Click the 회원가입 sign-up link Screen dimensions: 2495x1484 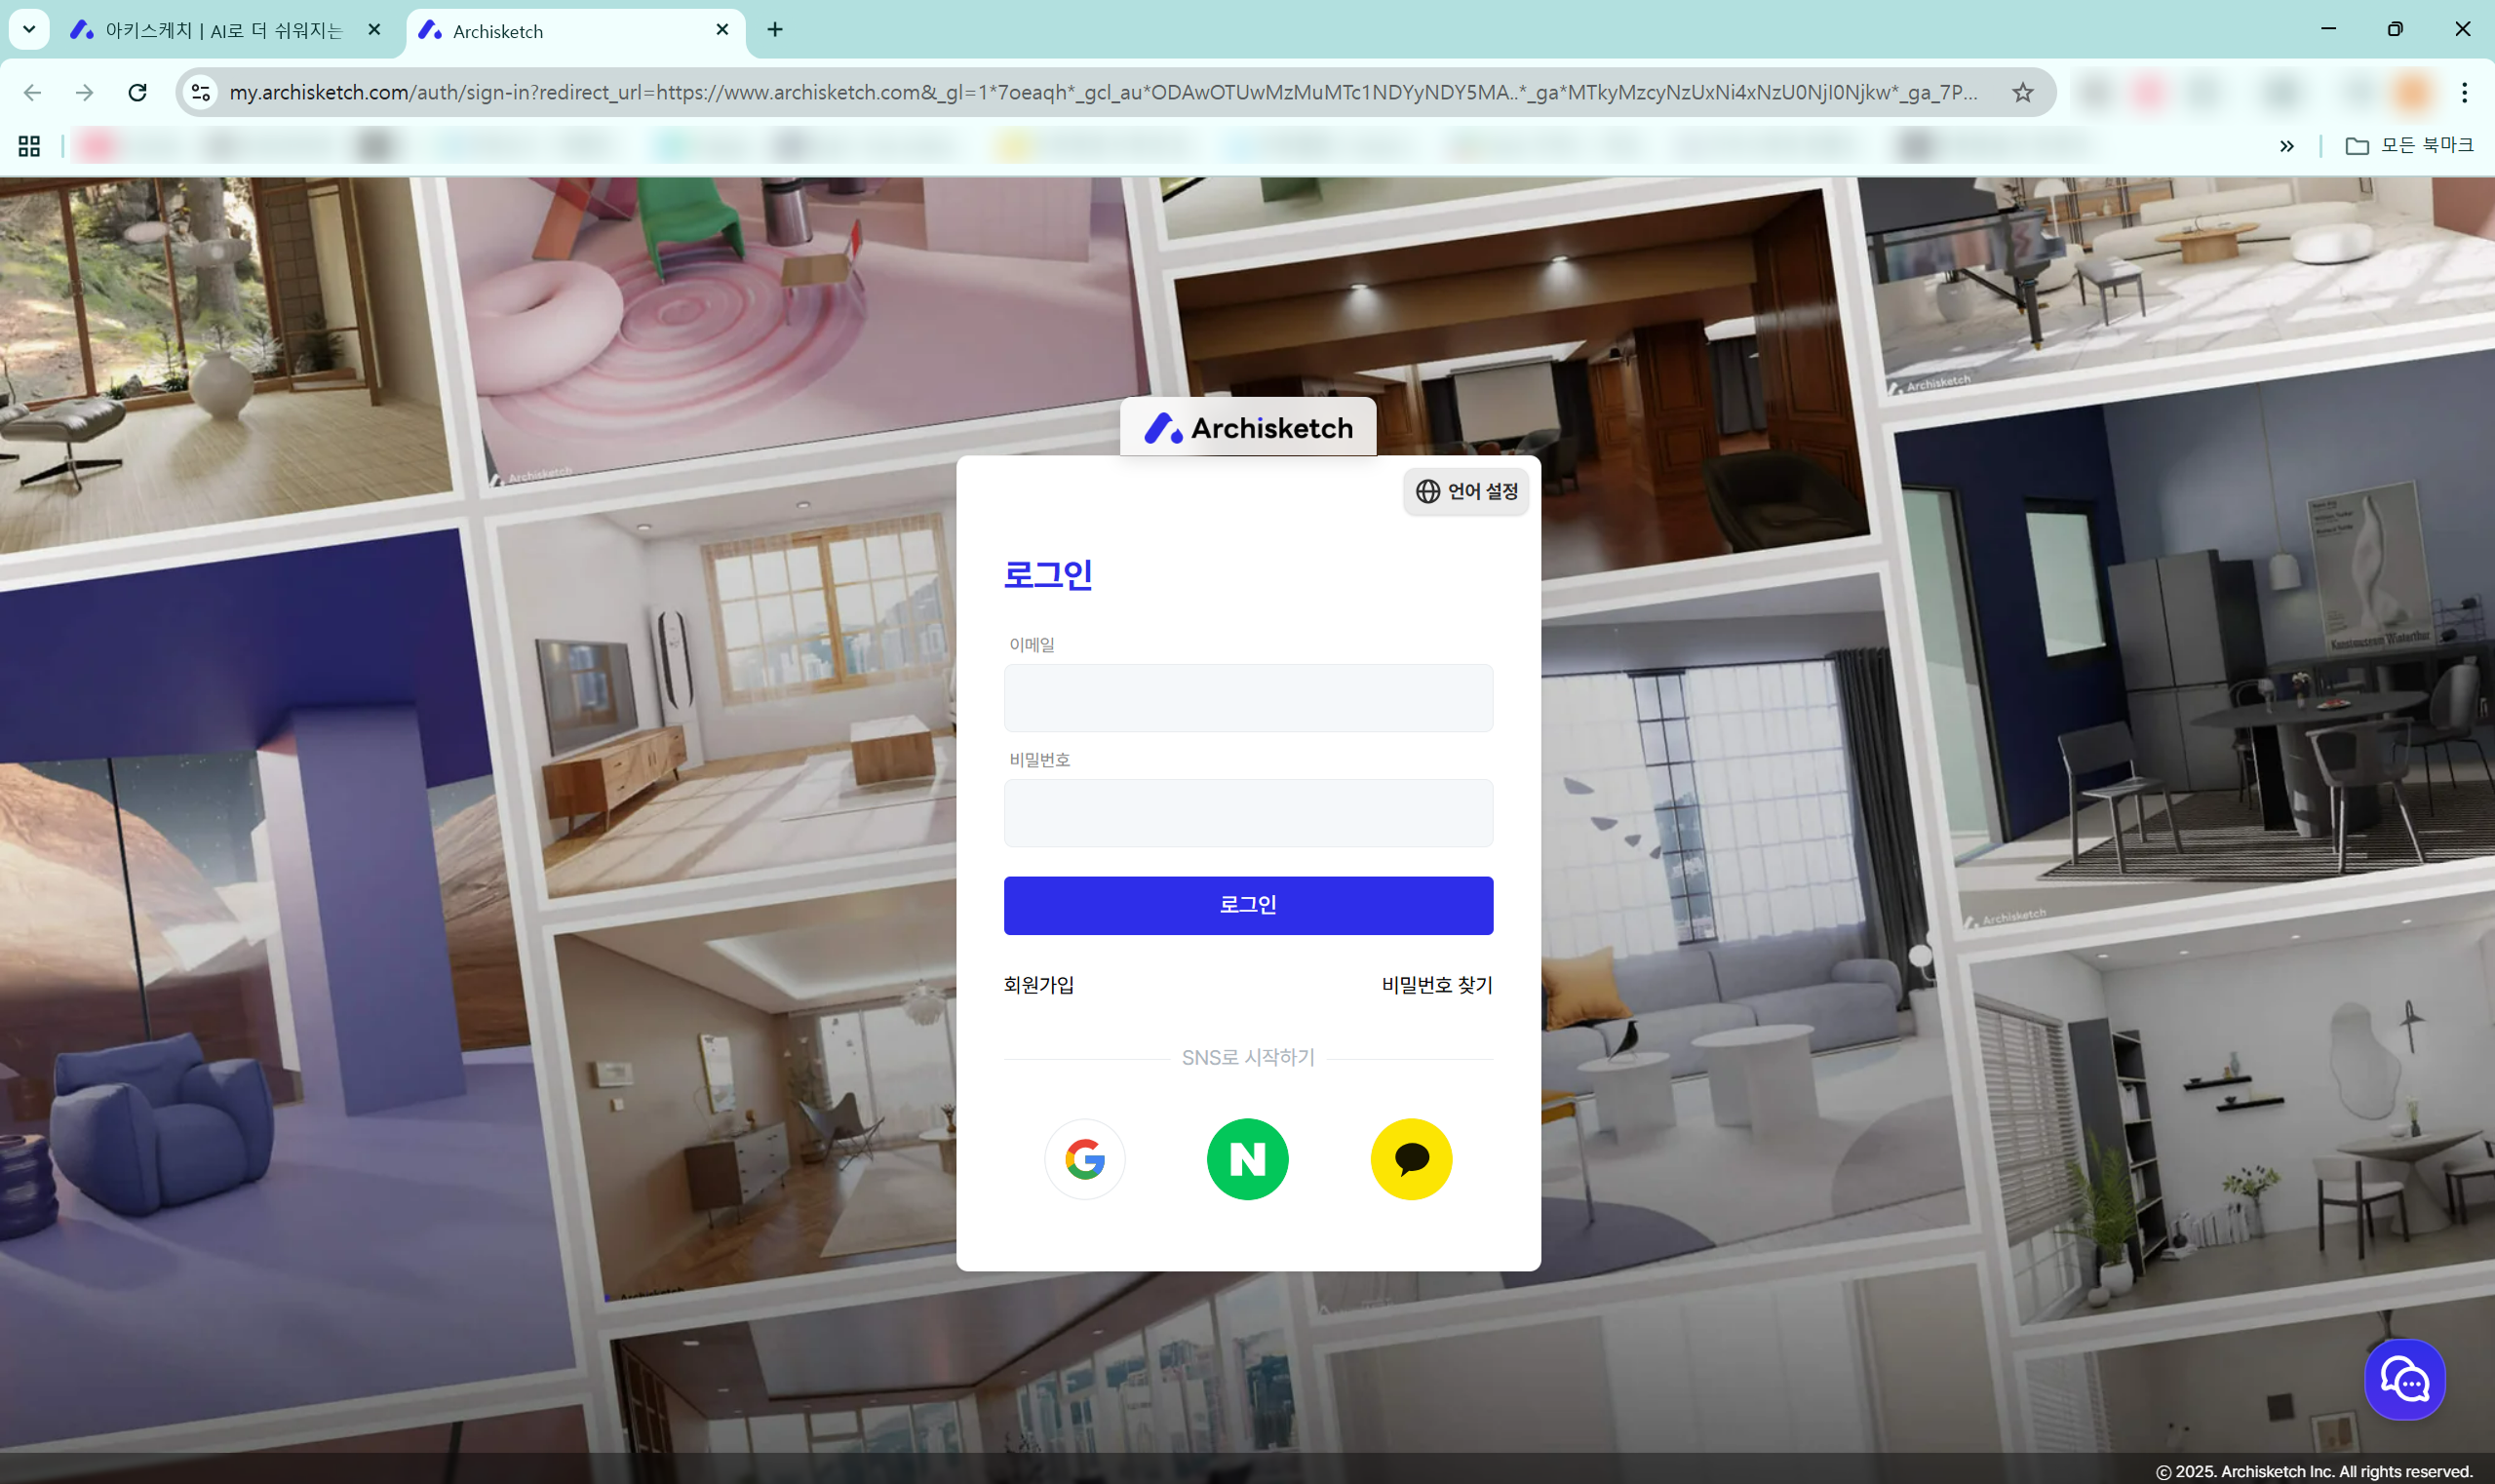[x=1039, y=985]
